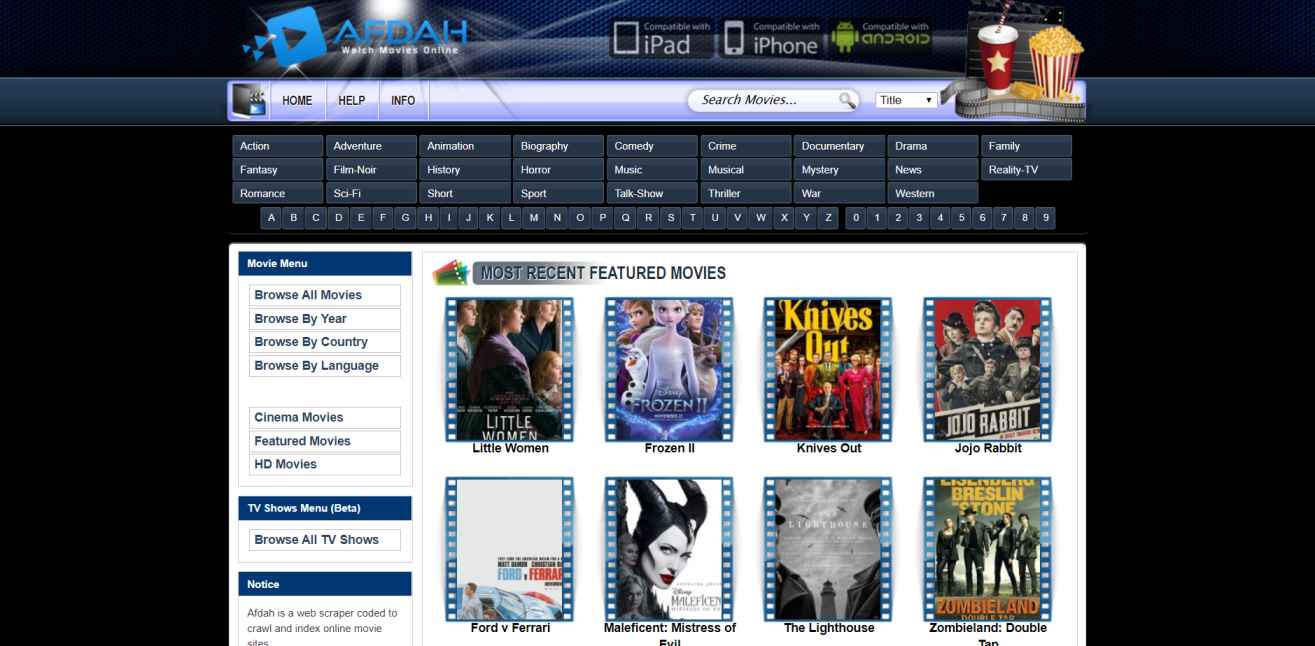Select the Fantasy genre
1315x646 pixels.
278,170
